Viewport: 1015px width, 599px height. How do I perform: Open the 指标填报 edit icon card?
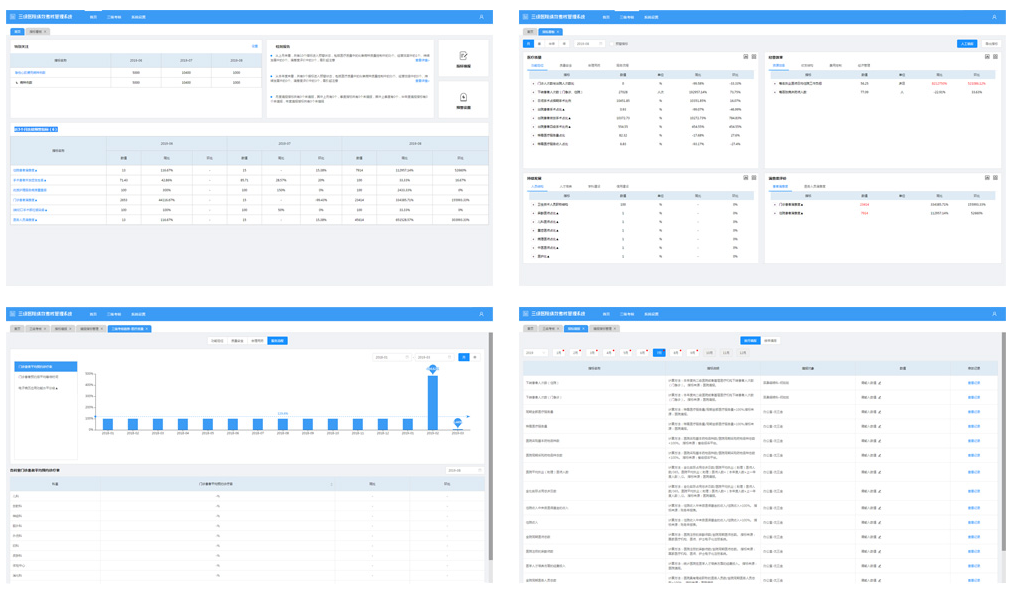point(463,58)
